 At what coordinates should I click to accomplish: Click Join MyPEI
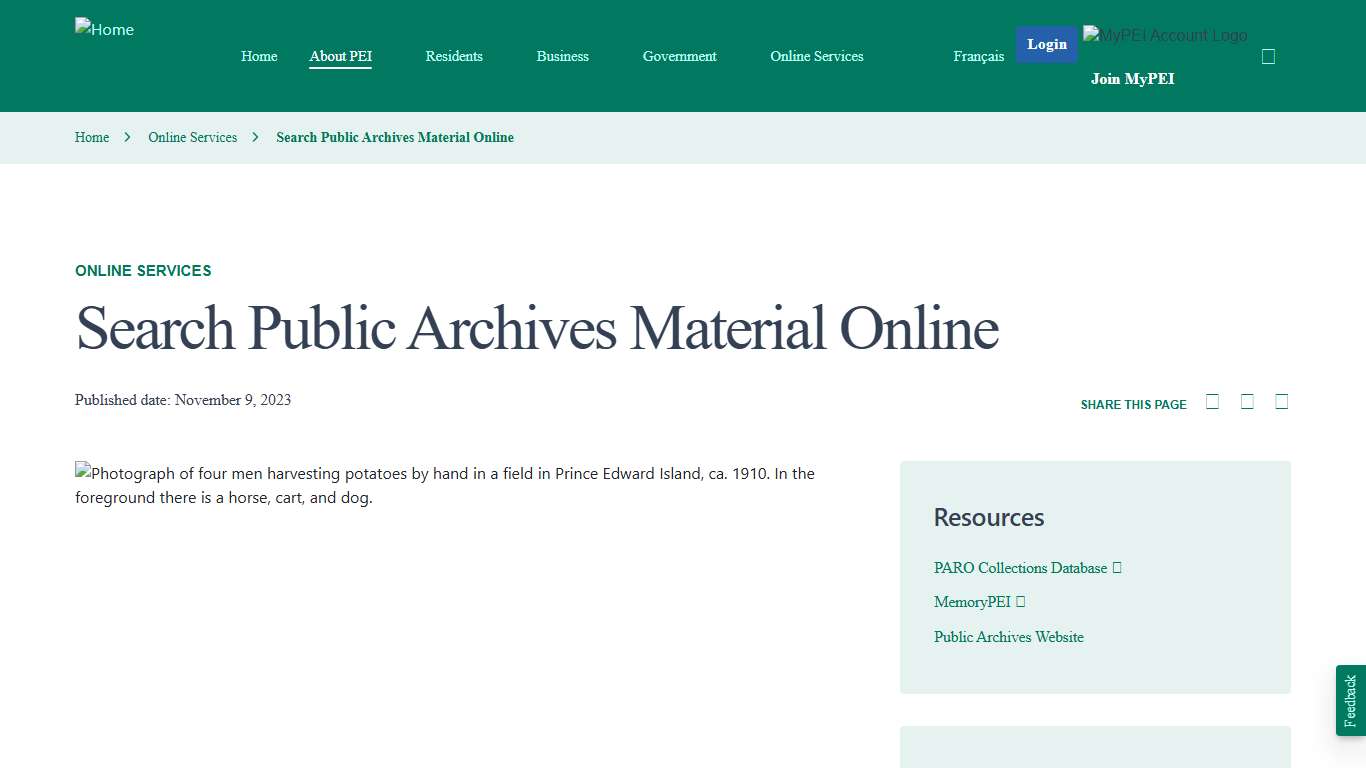pyautogui.click(x=1132, y=78)
